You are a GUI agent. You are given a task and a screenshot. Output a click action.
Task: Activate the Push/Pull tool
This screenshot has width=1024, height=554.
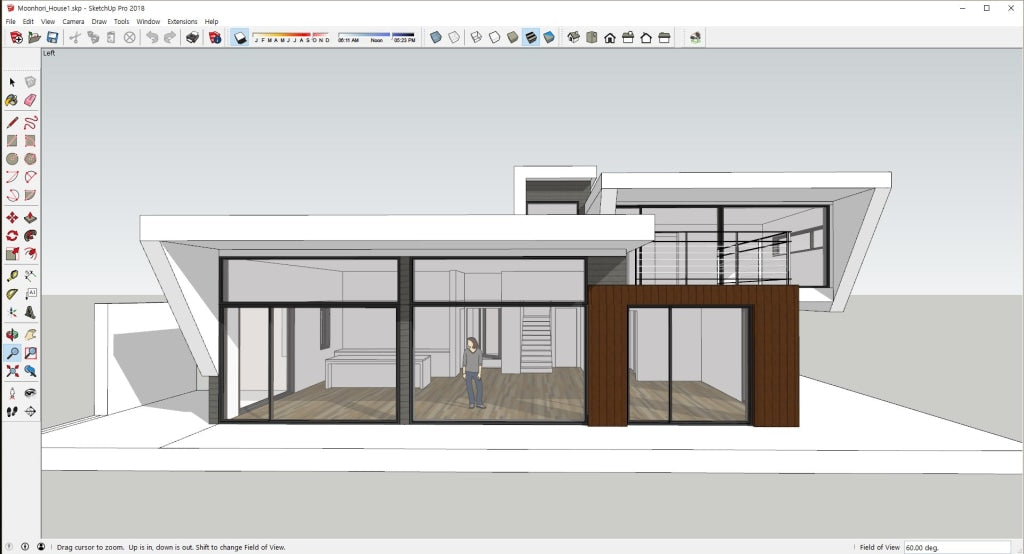30,218
